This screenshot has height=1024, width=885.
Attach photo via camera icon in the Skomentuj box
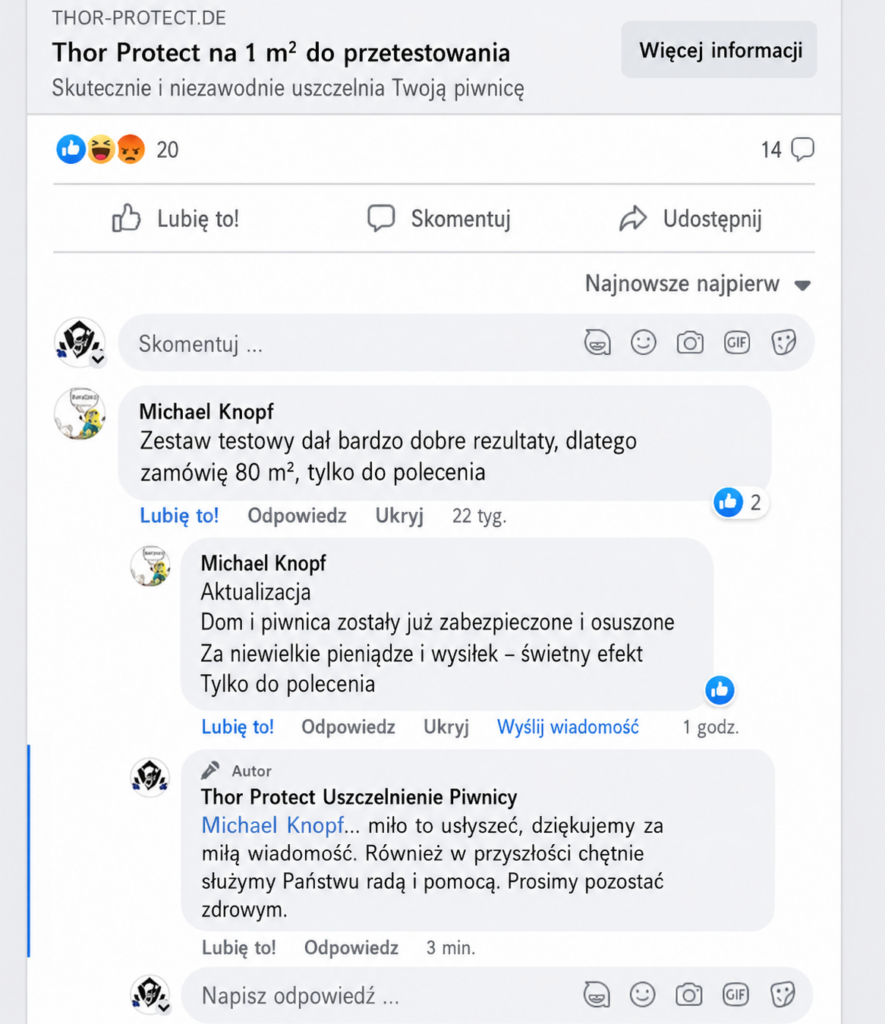[x=690, y=342]
